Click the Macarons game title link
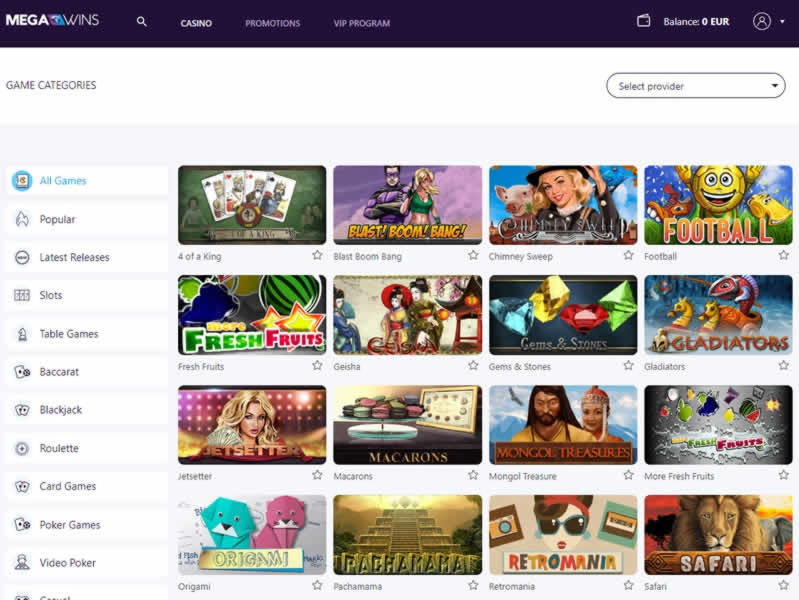Screen dimensions: 799x600 pos(353,476)
